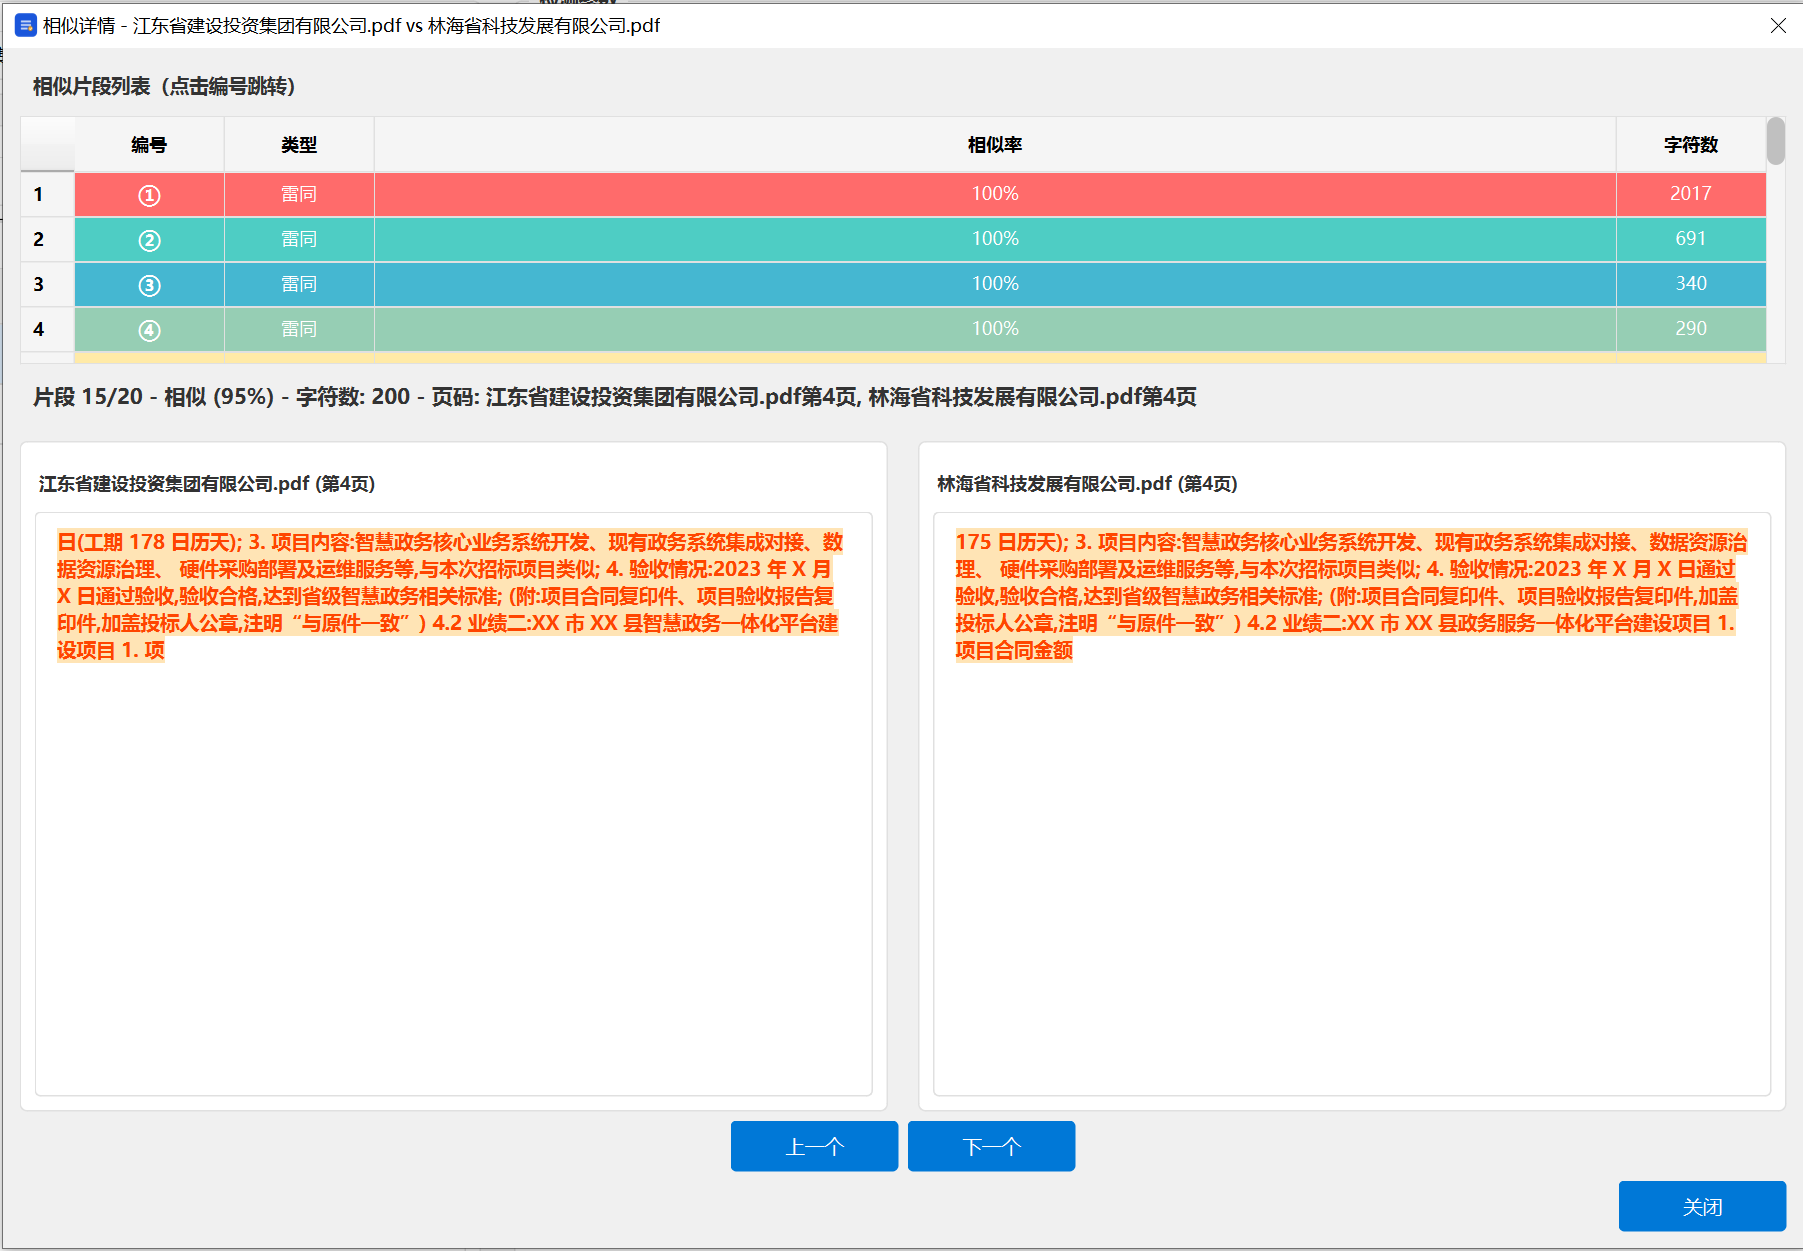This screenshot has height=1251, width=1803.
Task: Close the similarity details window
Action: [x=1777, y=25]
